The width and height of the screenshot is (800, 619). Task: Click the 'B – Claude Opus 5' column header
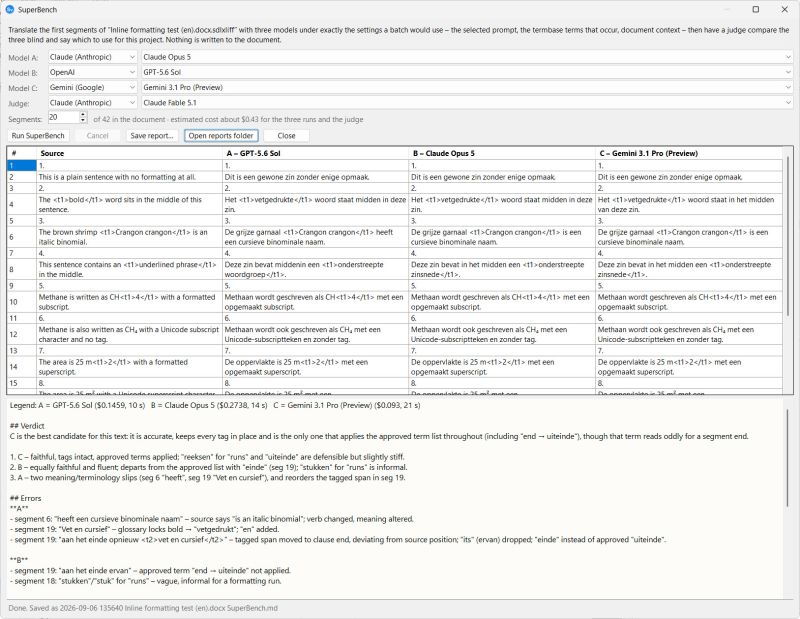[502, 153]
